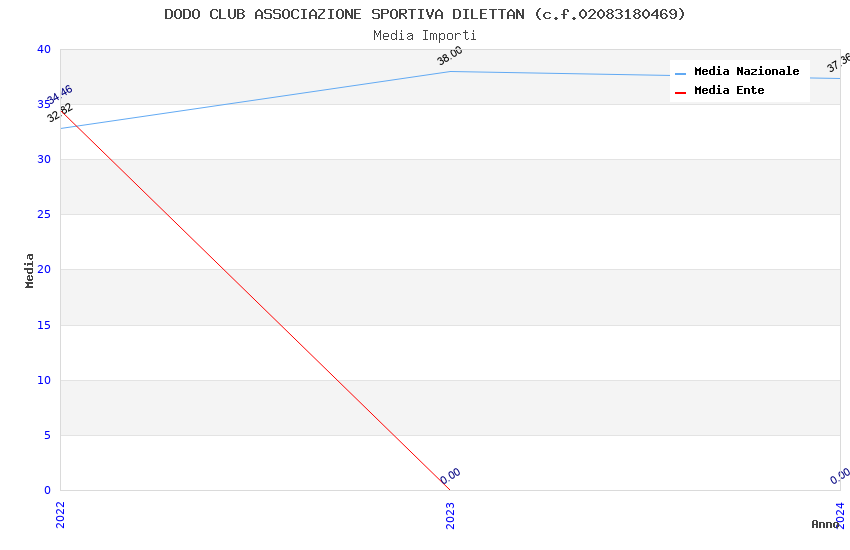Click the blue Media Nazionale legend swatch
Viewport: 850px width, 550px height.
[680, 73]
